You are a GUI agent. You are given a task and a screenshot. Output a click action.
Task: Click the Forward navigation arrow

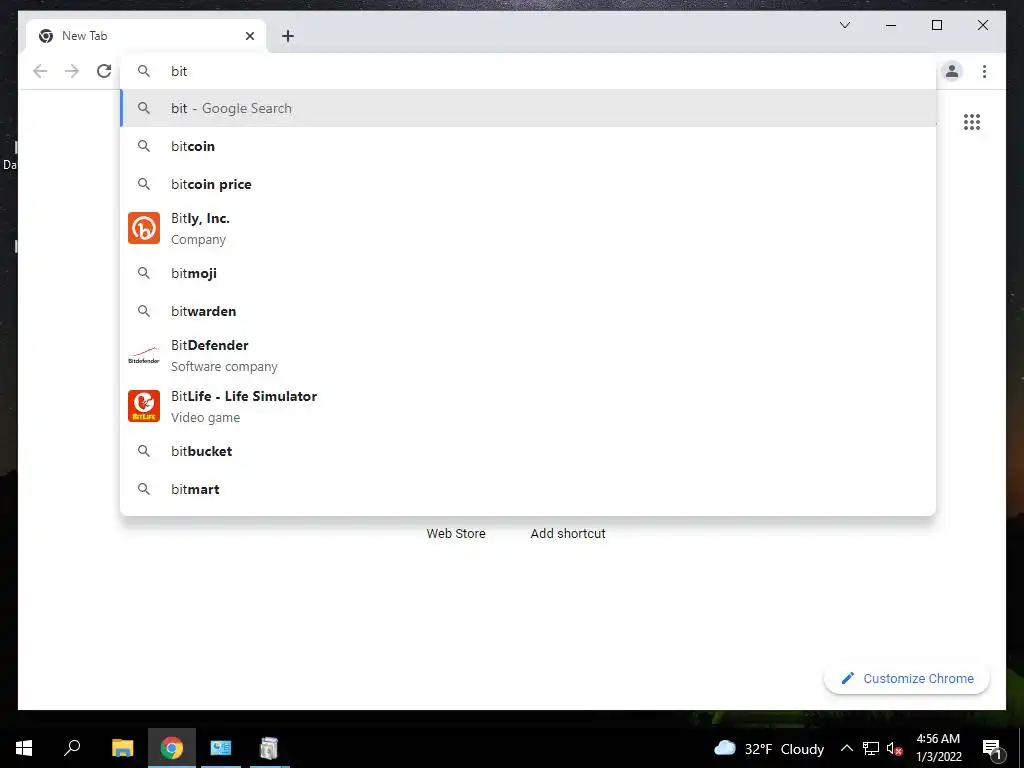(72, 71)
